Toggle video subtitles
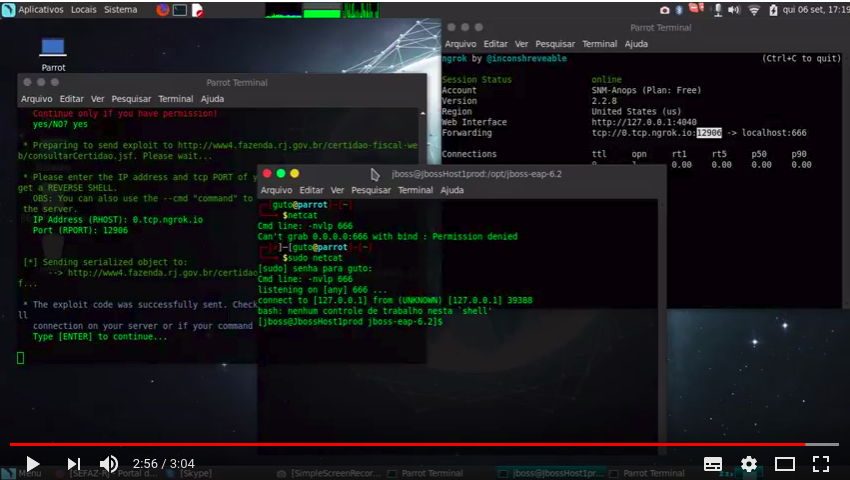850x480 pixels. pyautogui.click(x=712, y=464)
